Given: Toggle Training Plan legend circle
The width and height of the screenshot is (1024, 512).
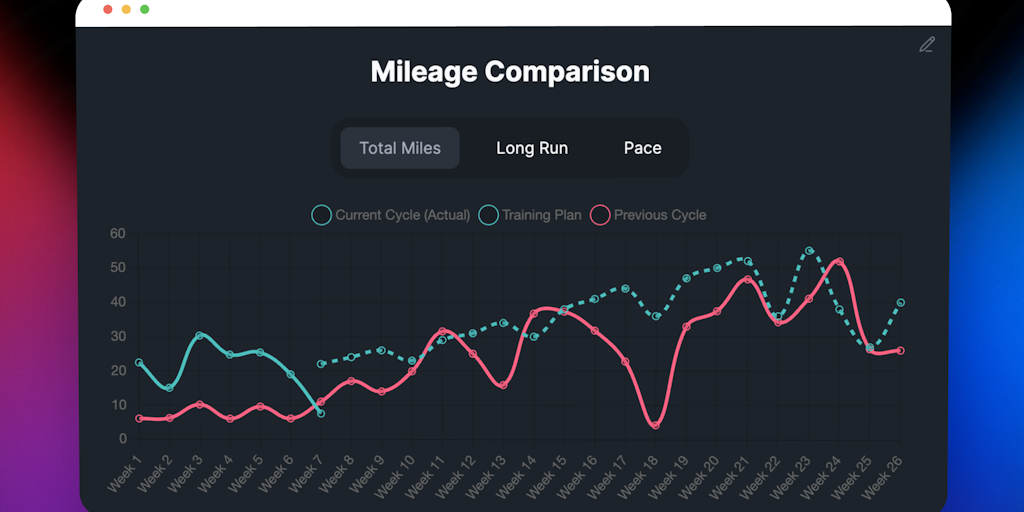Looking at the screenshot, I should coord(489,215).
